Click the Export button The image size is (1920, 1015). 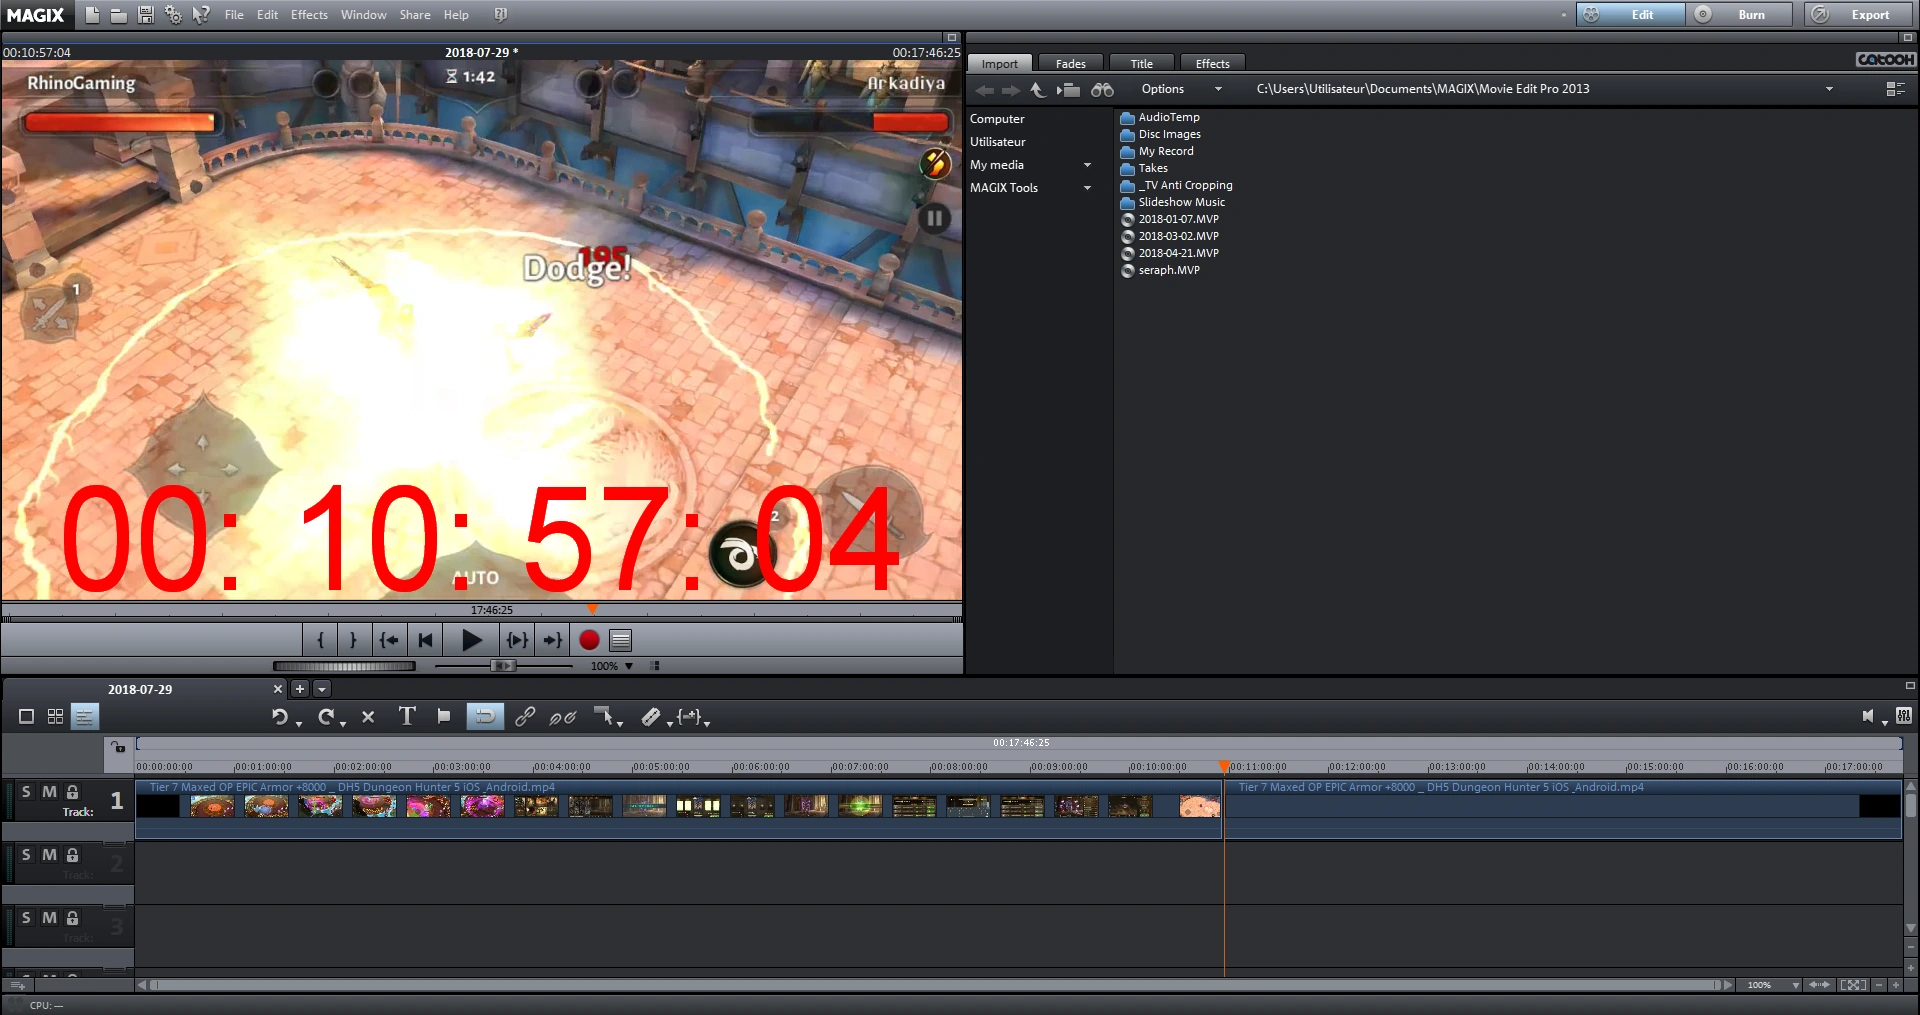coord(1869,15)
